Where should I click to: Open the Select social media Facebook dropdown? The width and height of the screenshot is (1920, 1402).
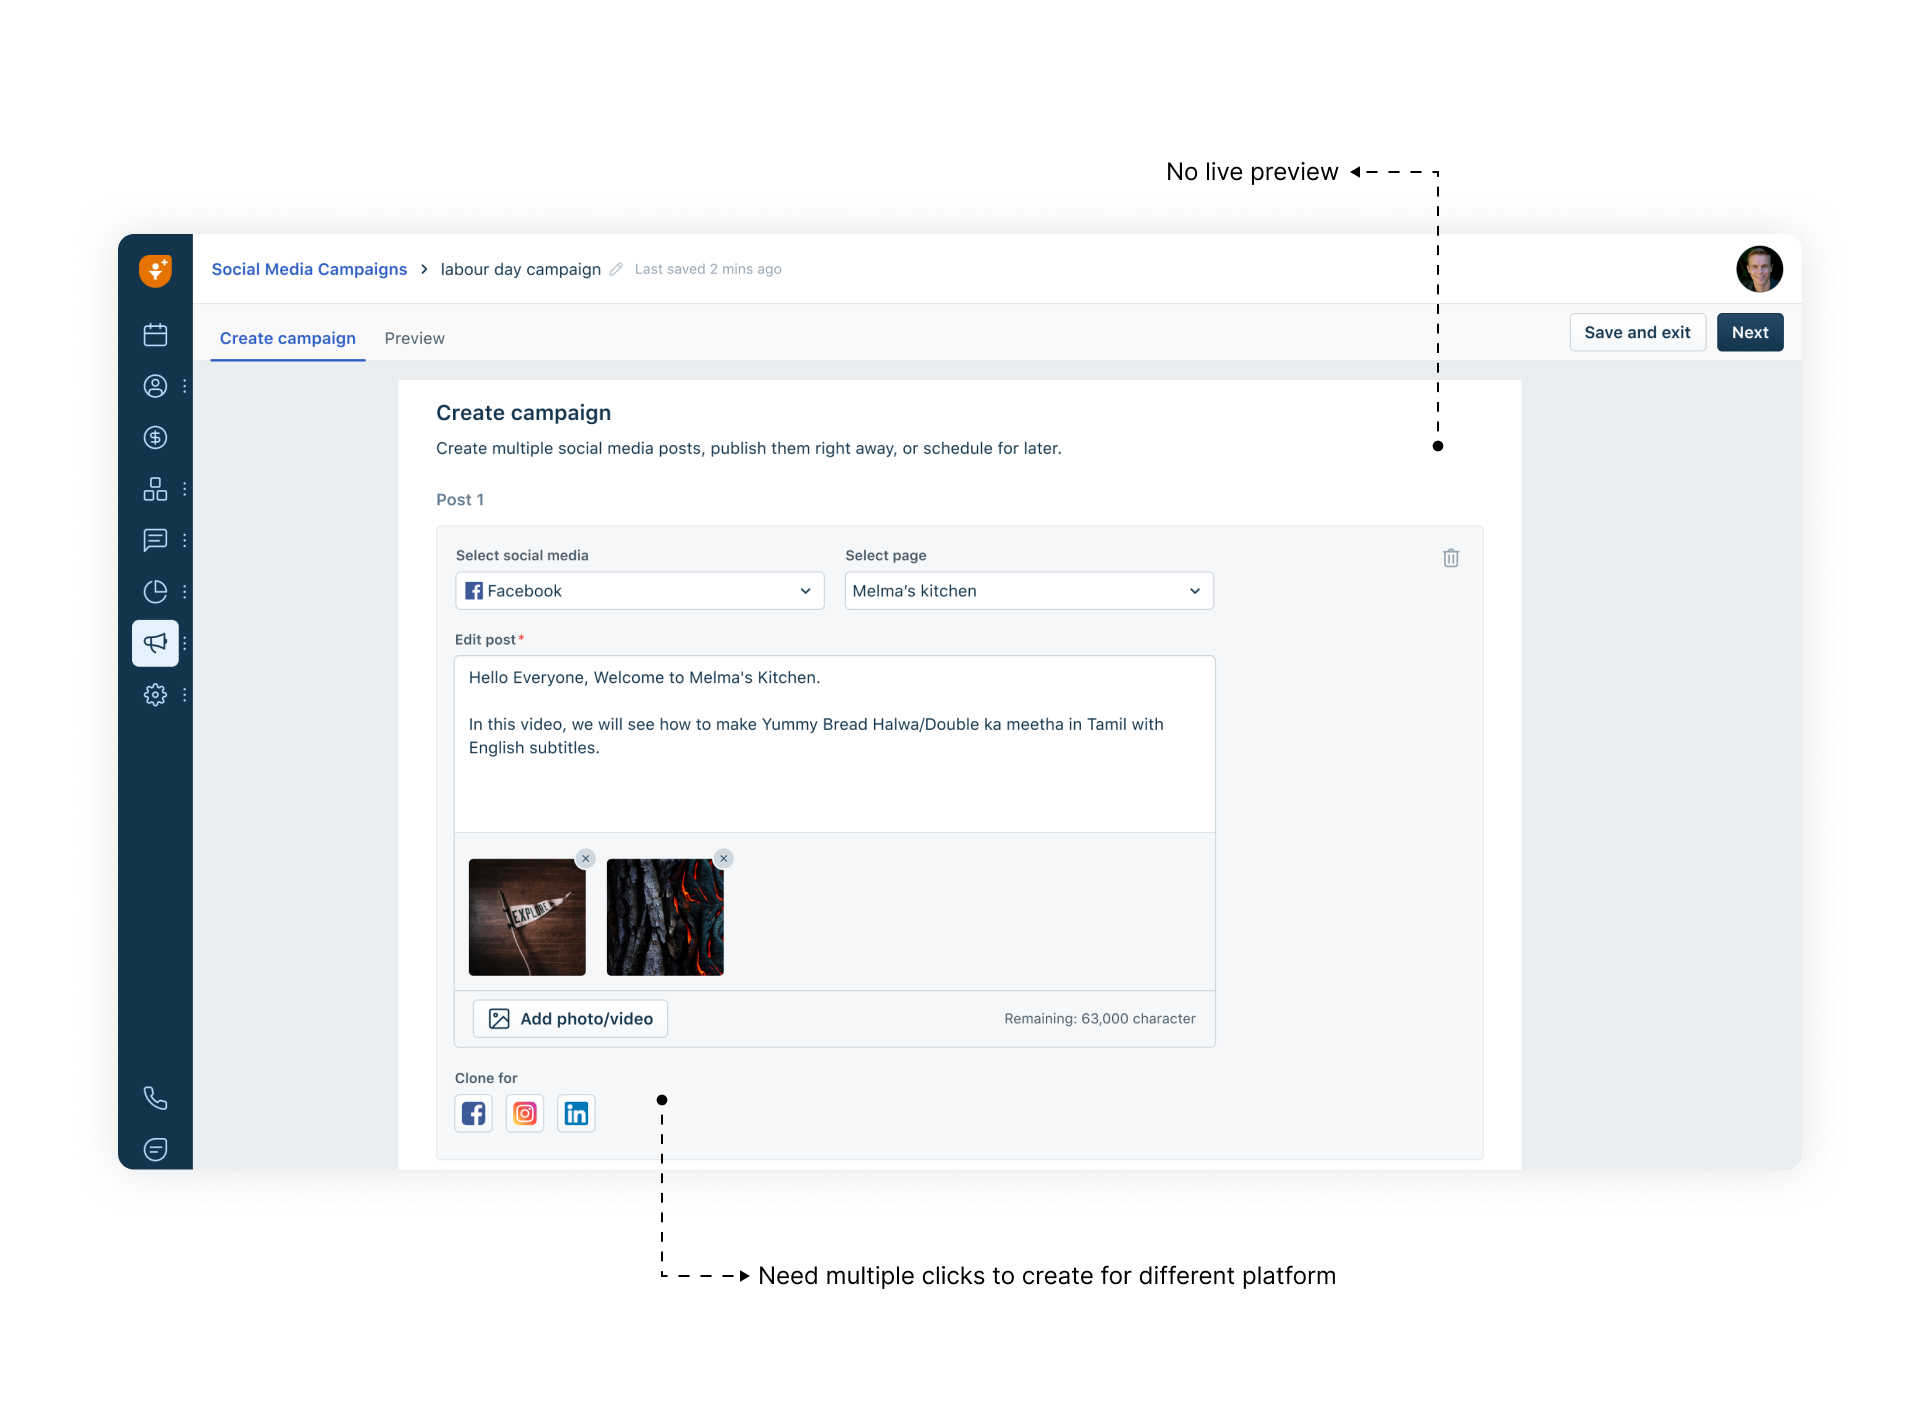coord(640,591)
